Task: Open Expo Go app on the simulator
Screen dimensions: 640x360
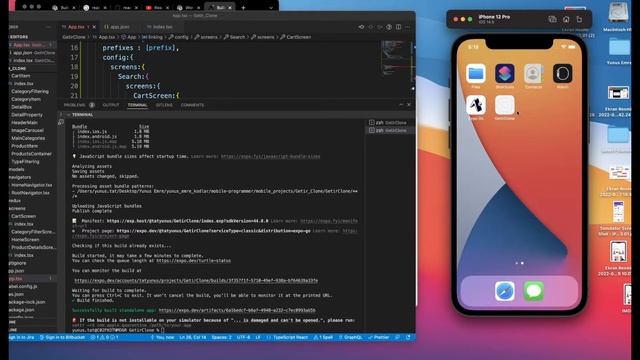Action: pos(476,105)
